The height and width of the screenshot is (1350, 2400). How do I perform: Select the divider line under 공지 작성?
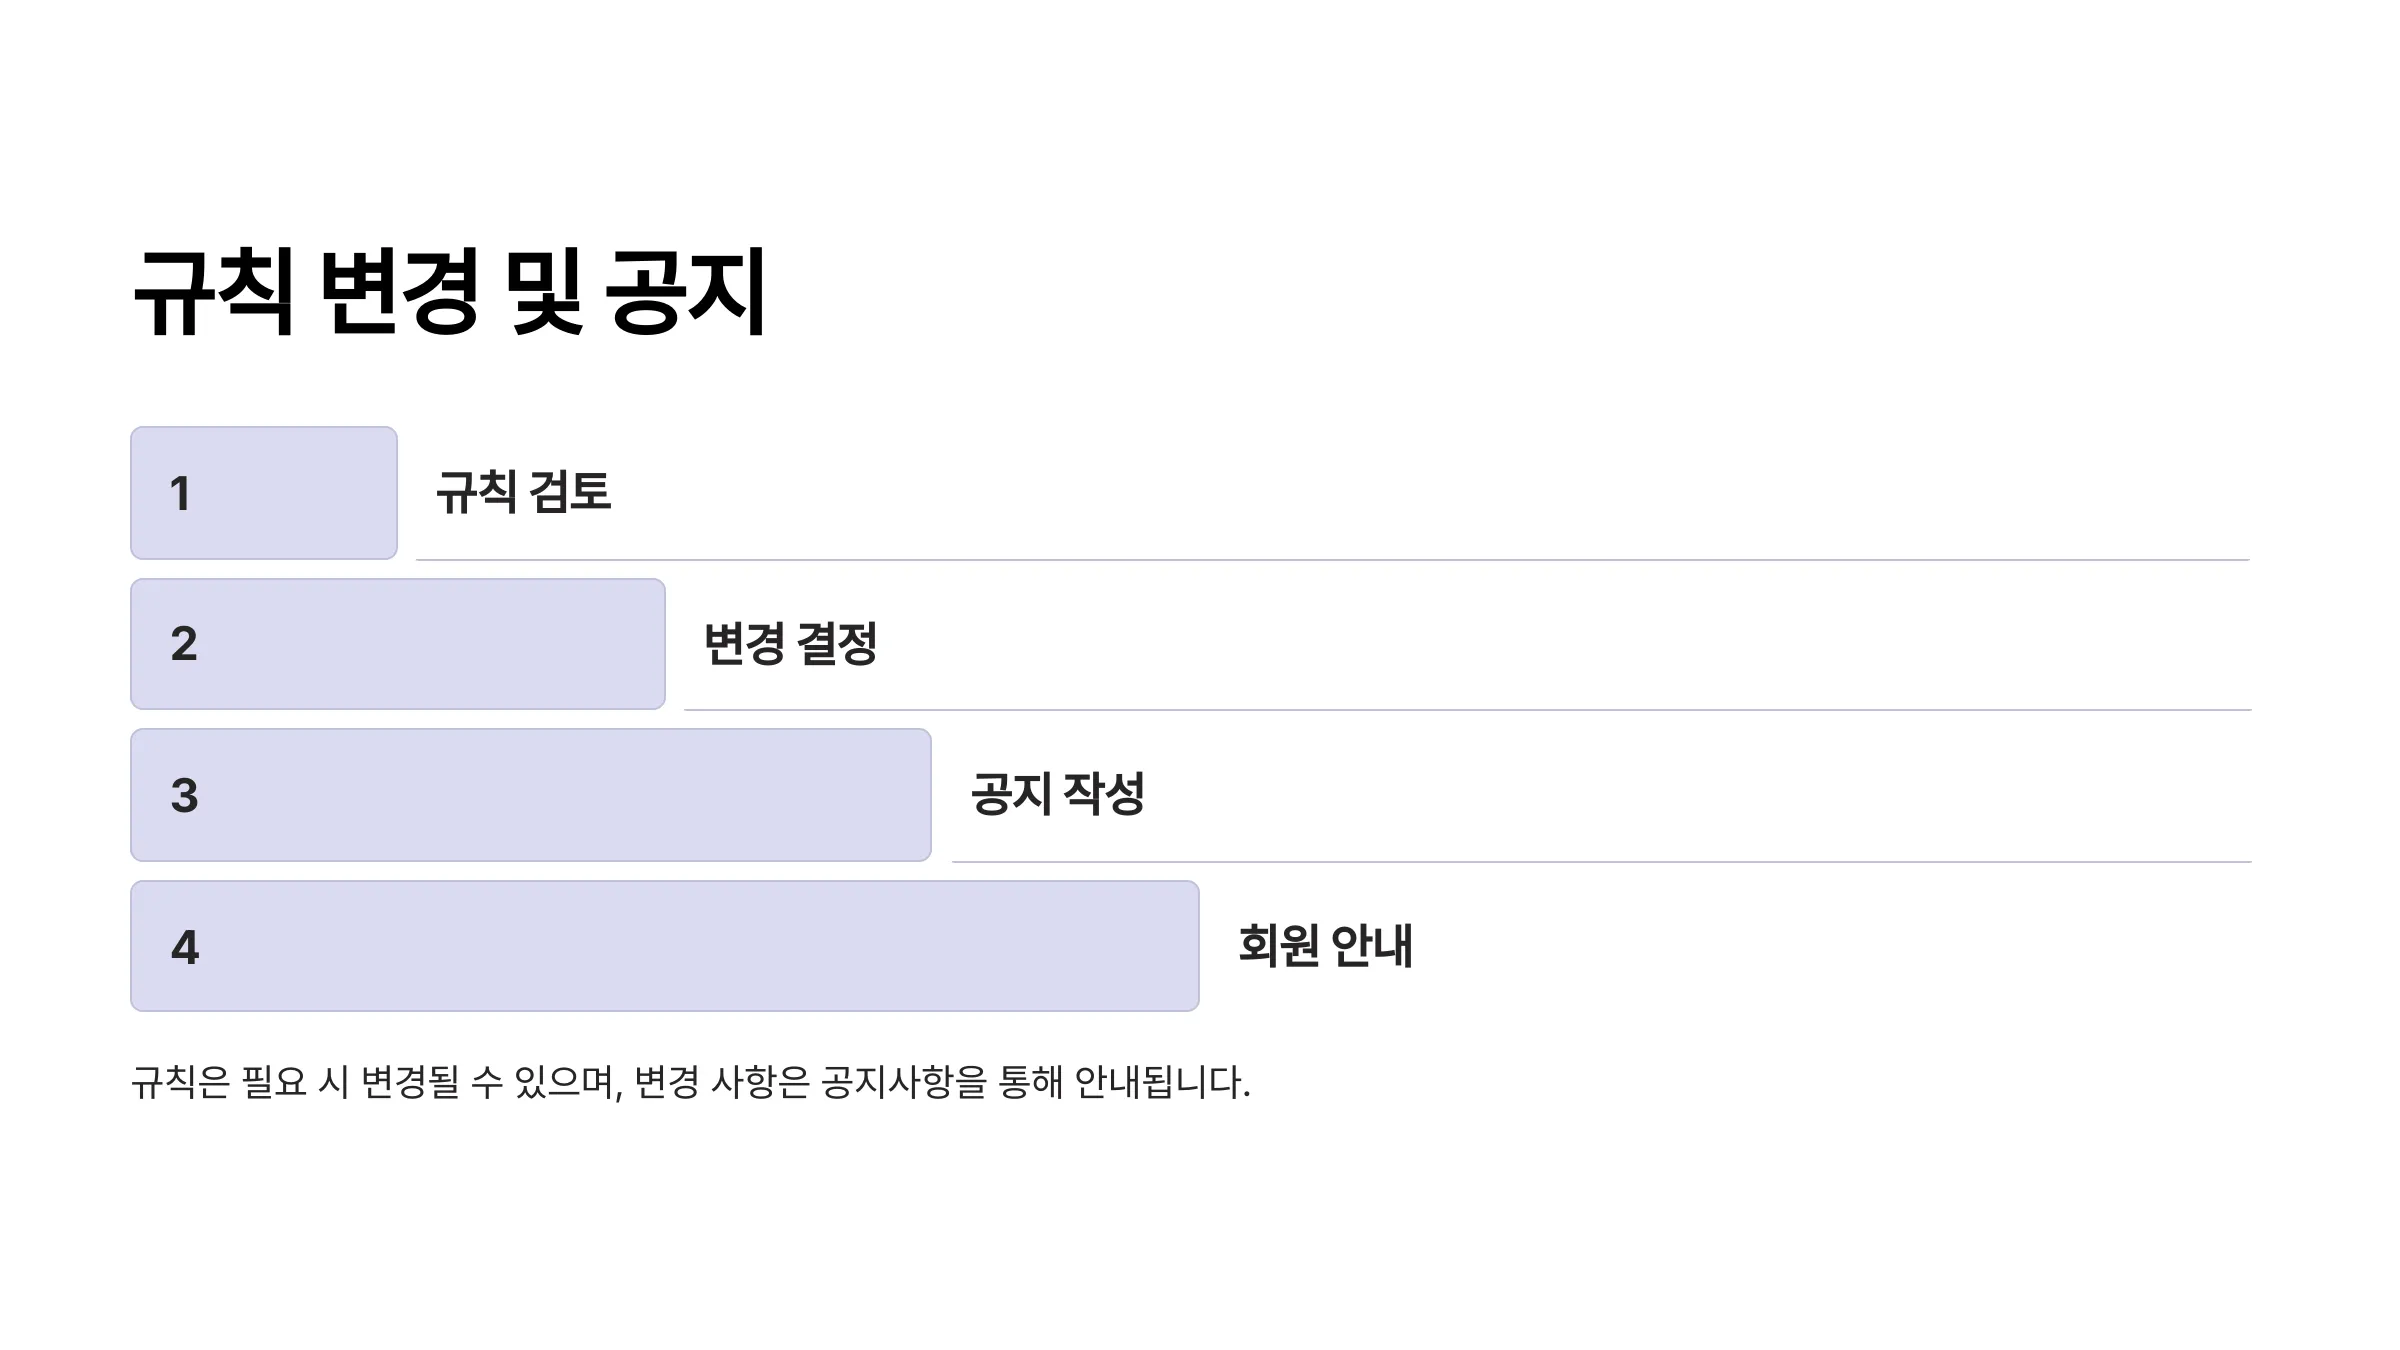point(1602,861)
